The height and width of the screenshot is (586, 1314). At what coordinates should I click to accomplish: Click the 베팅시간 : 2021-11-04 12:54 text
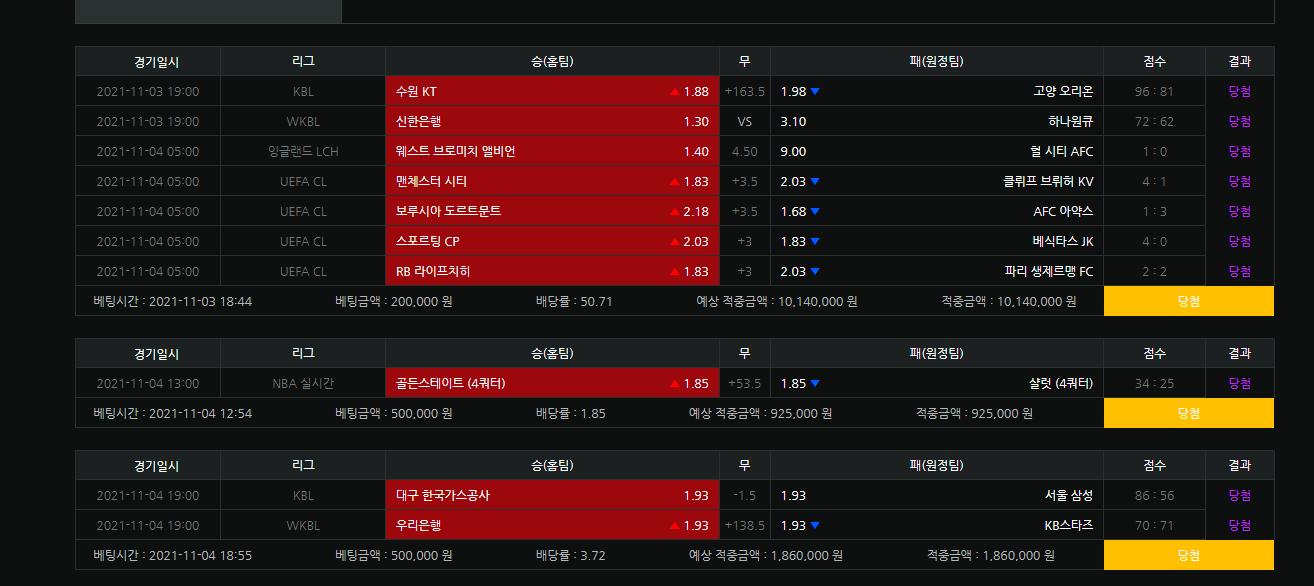pyautogui.click(x=172, y=413)
